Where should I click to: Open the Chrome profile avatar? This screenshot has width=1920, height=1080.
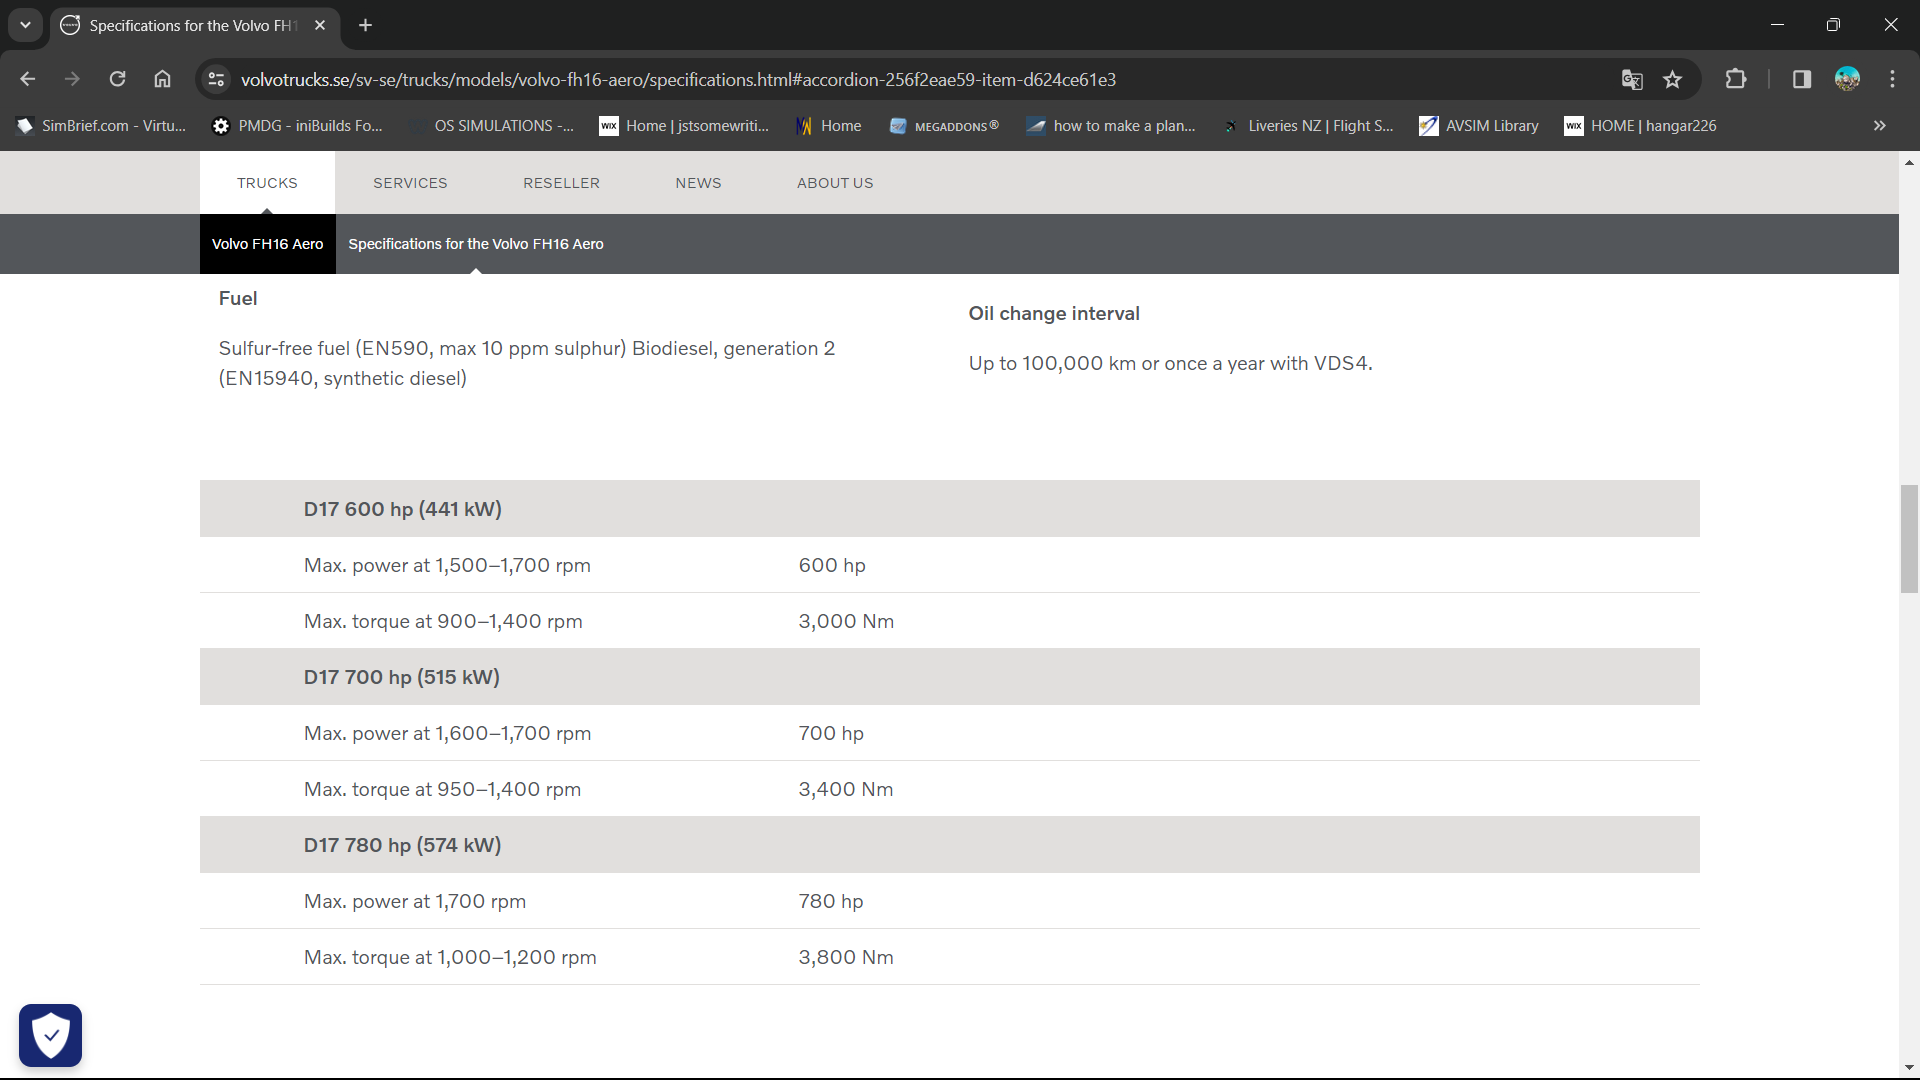coord(1847,79)
